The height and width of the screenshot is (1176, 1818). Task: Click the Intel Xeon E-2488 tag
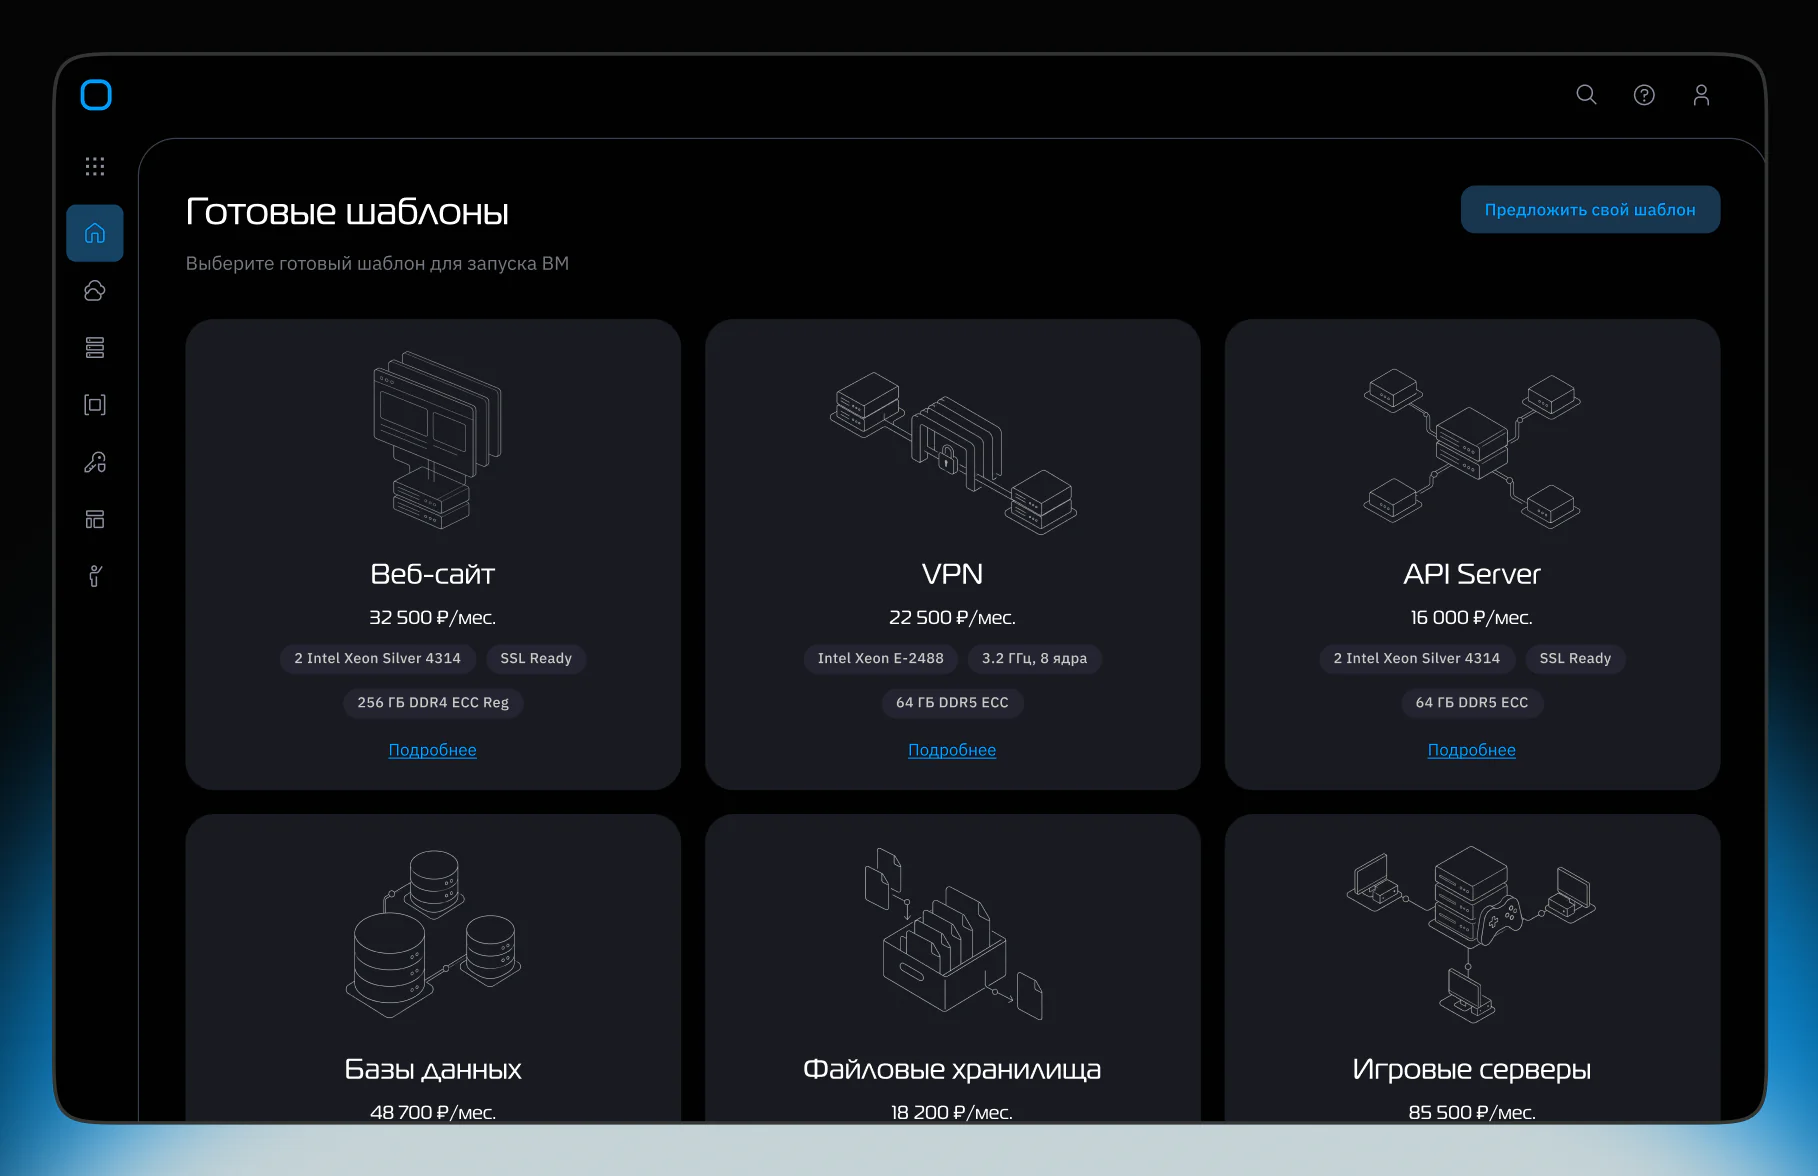pos(881,659)
